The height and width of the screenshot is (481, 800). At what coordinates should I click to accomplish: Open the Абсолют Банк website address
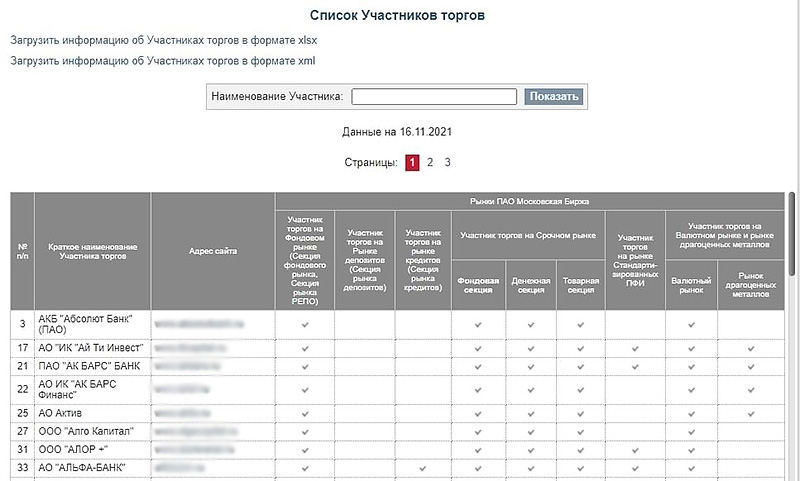pos(199,324)
